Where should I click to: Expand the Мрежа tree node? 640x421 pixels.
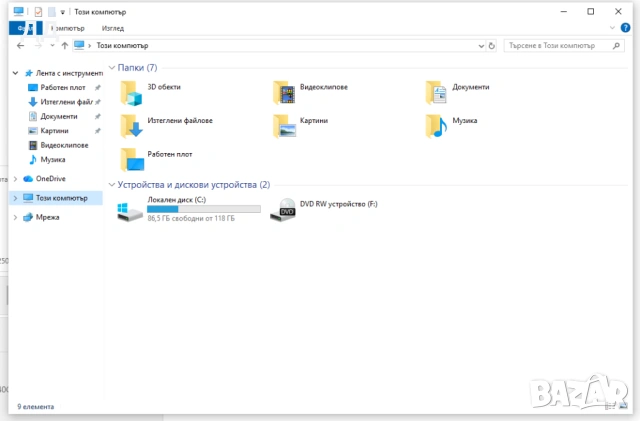(15, 217)
